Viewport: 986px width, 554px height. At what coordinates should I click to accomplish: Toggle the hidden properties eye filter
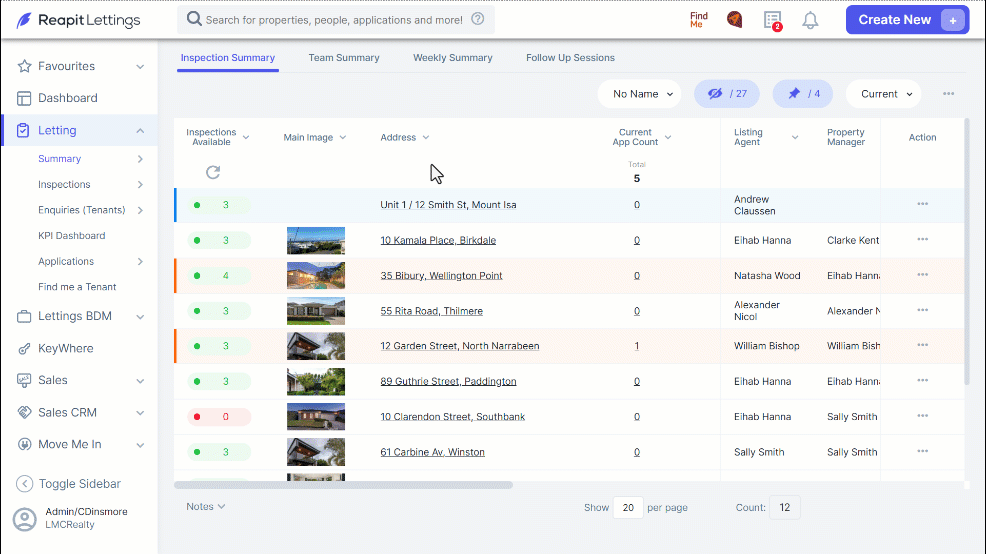coord(726,94)
